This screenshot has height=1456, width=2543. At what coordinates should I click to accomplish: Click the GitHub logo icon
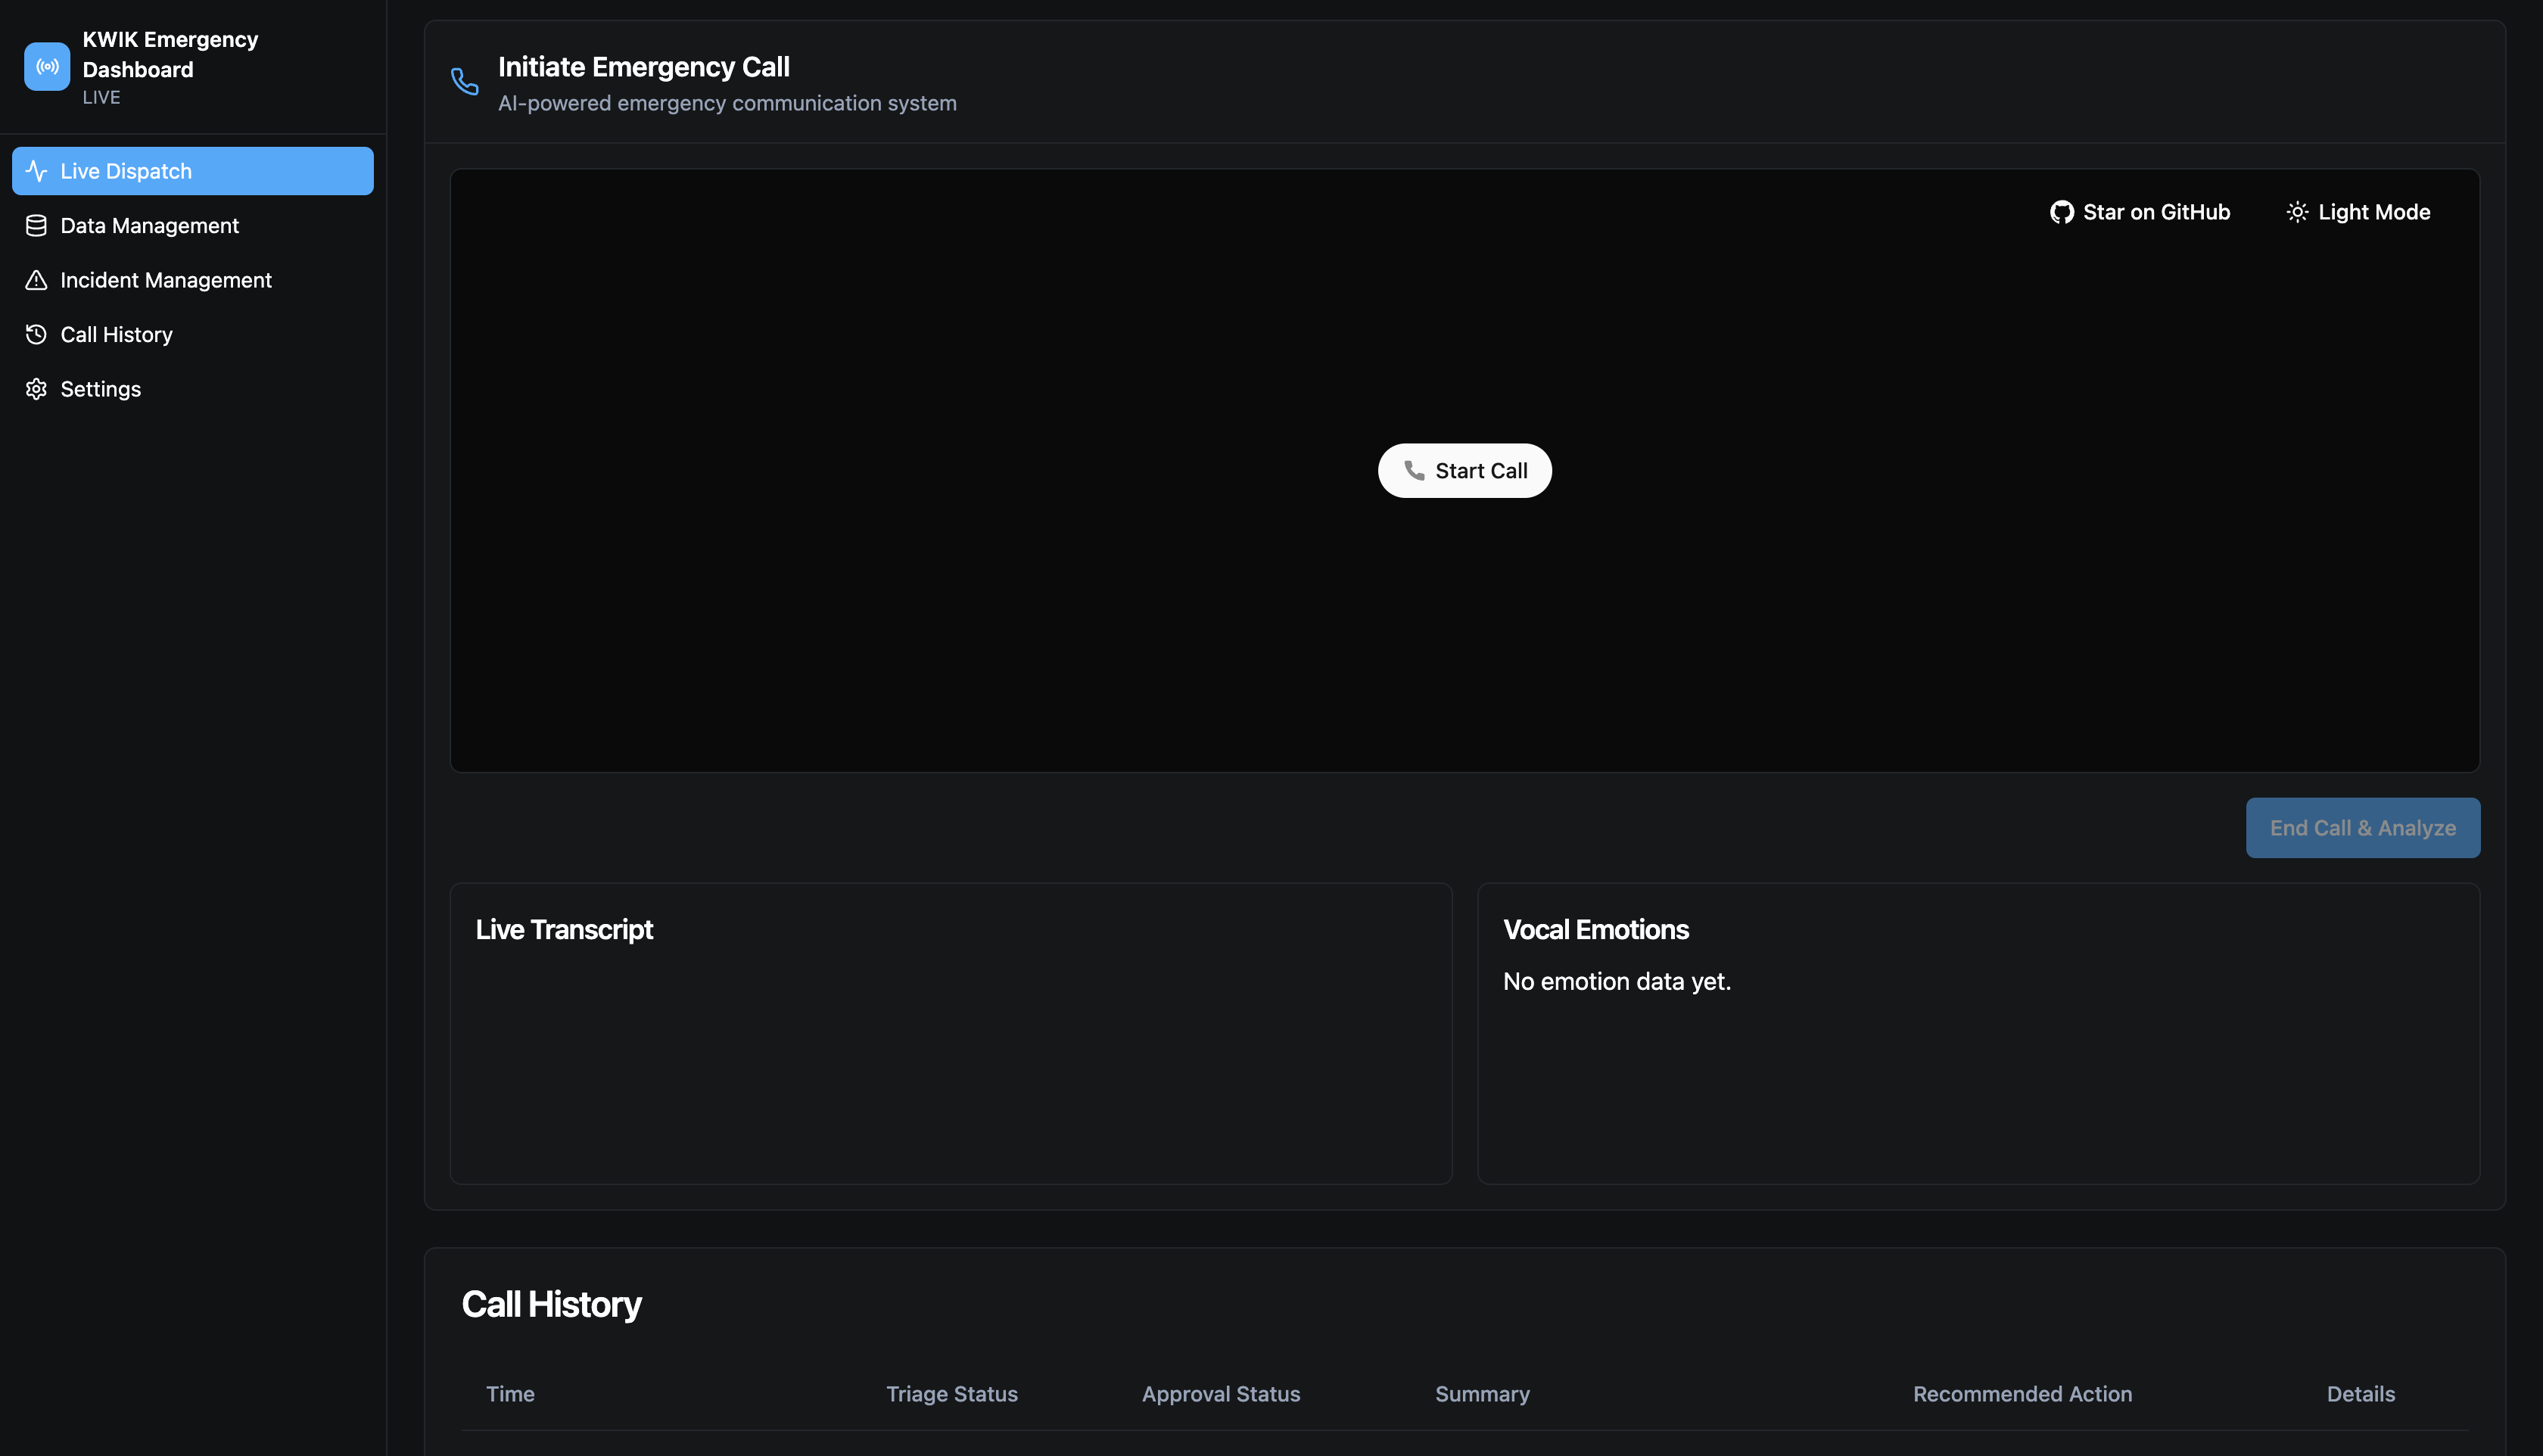2061,212
